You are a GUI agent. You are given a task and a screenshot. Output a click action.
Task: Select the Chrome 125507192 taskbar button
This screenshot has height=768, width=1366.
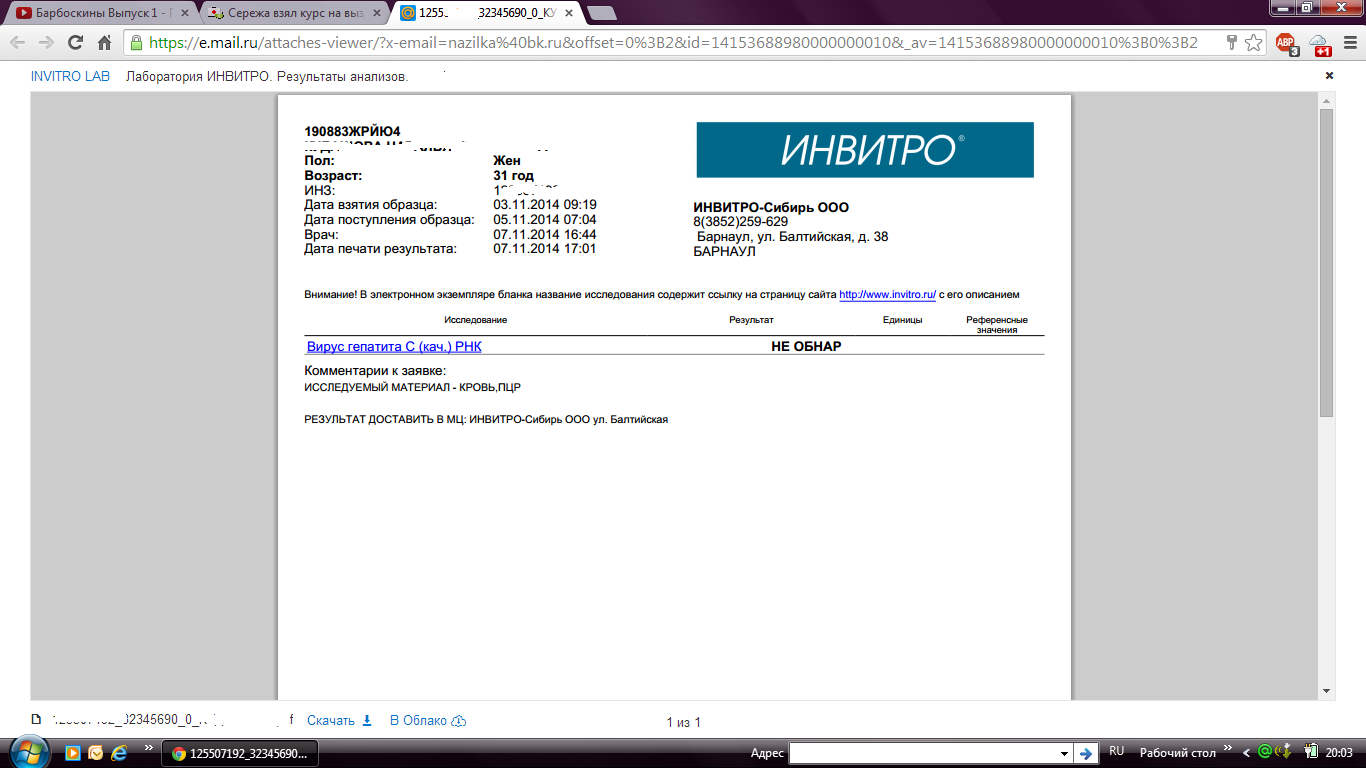(x=240, y=753)
